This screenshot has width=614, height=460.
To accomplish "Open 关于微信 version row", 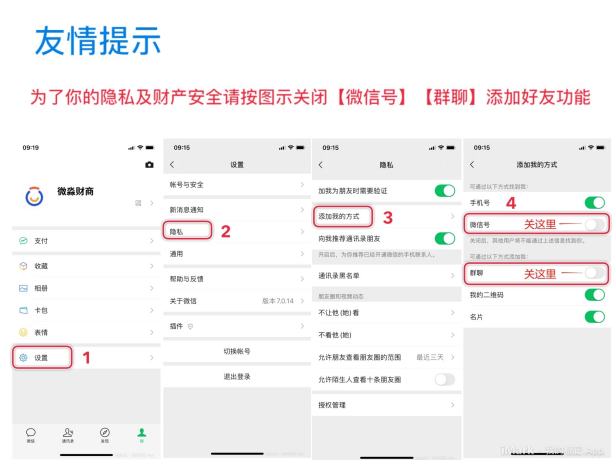I will (x=237, y=301).
